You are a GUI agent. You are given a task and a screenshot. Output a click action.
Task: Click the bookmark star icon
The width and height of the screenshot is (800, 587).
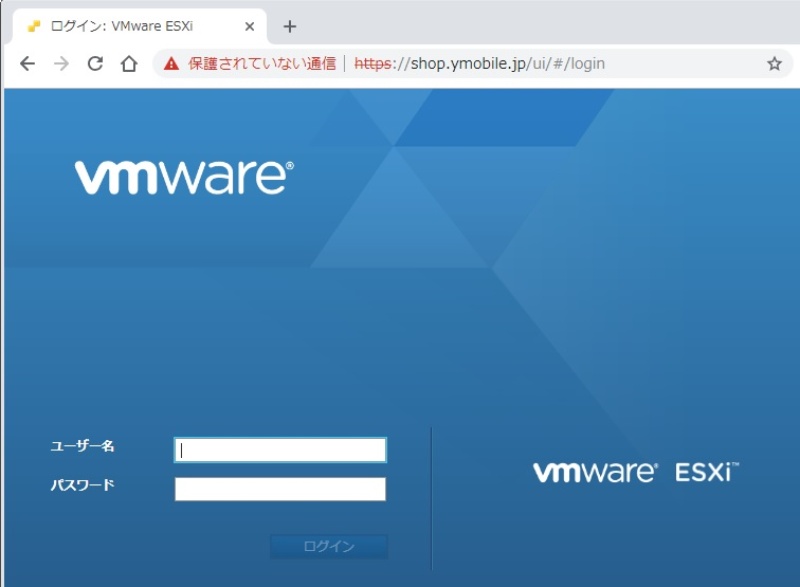(x=775, y=62)
